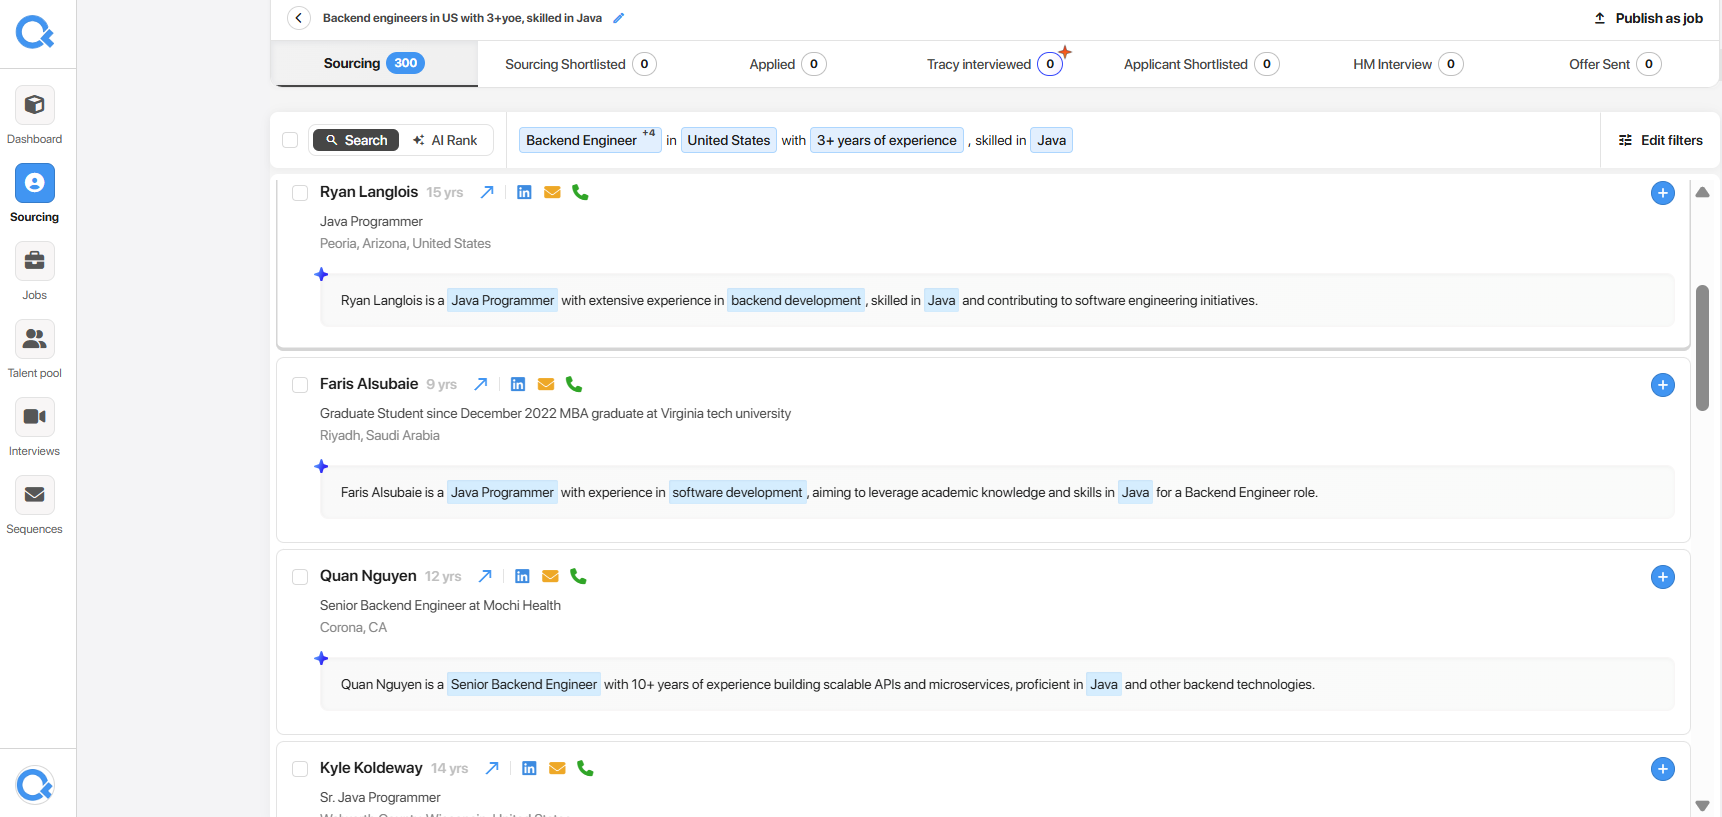
Task: Call Ryan Langlois via phone icon
Action: point(580,192)
